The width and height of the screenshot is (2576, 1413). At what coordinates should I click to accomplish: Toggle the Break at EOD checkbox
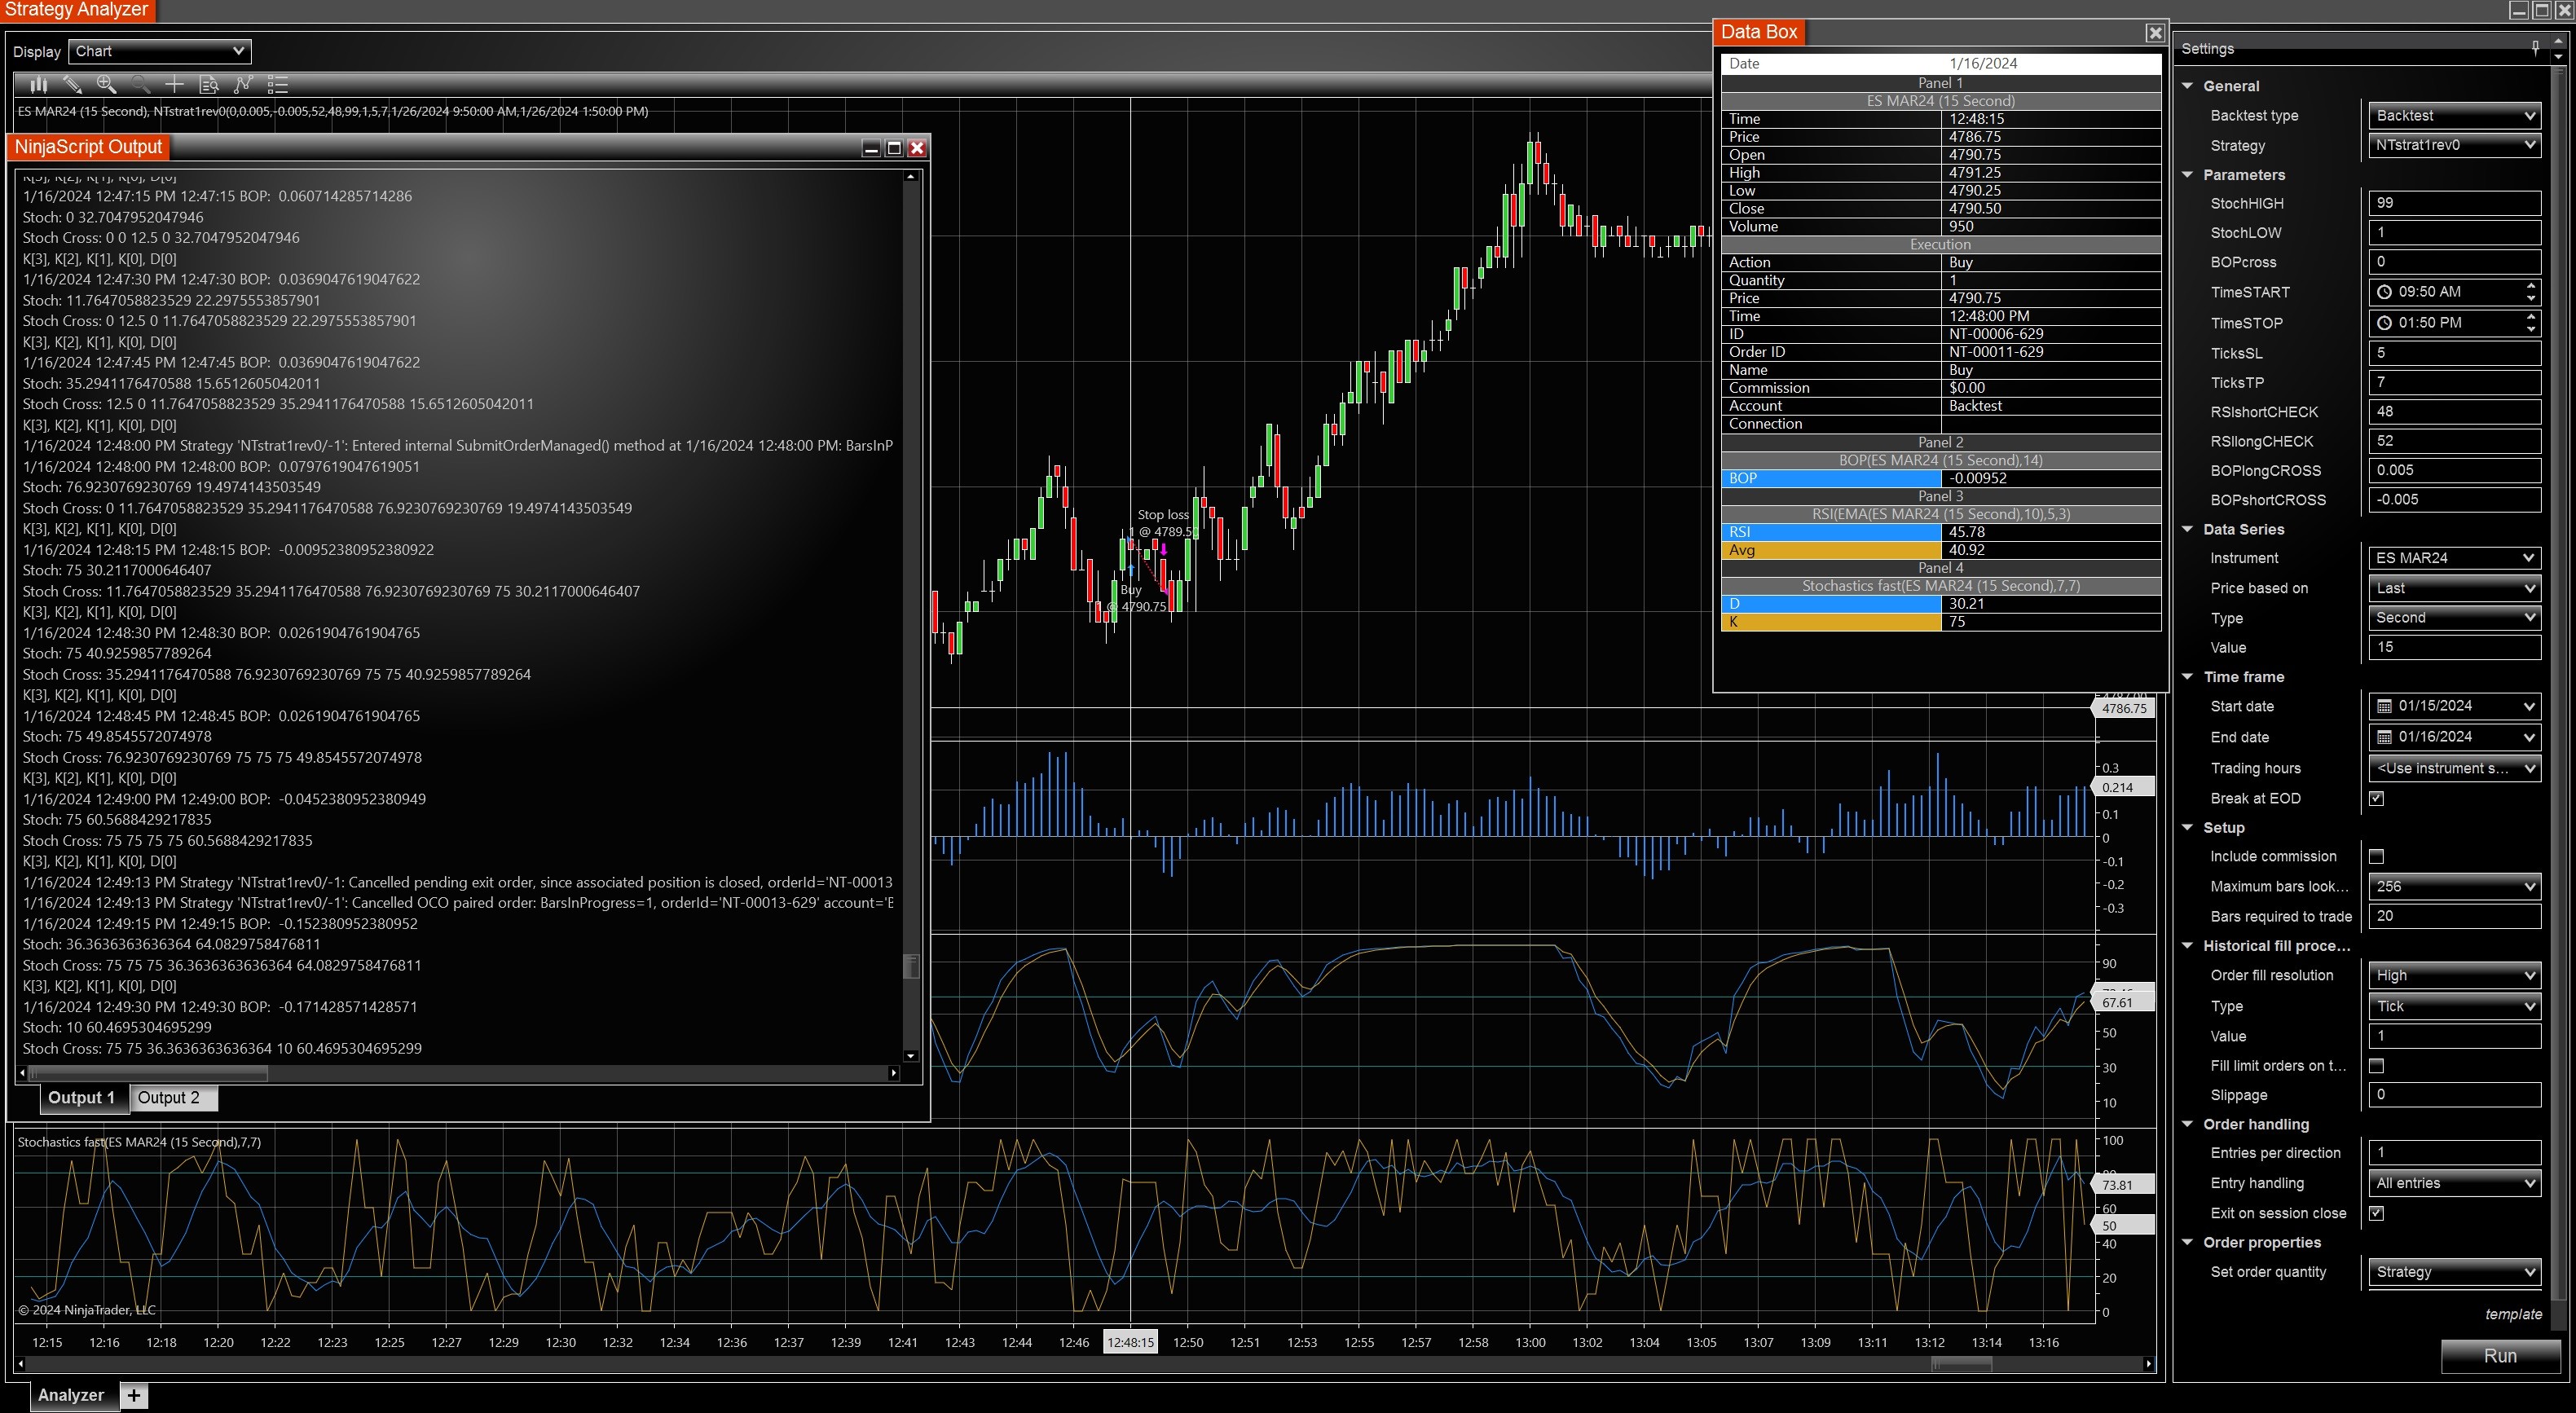pyautogui.click(x=2377, y=798)
